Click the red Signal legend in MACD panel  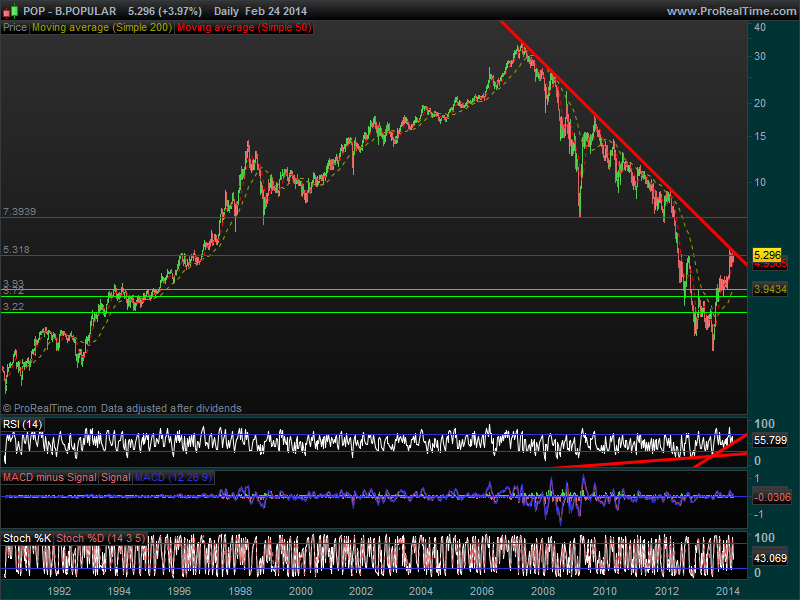116,478
